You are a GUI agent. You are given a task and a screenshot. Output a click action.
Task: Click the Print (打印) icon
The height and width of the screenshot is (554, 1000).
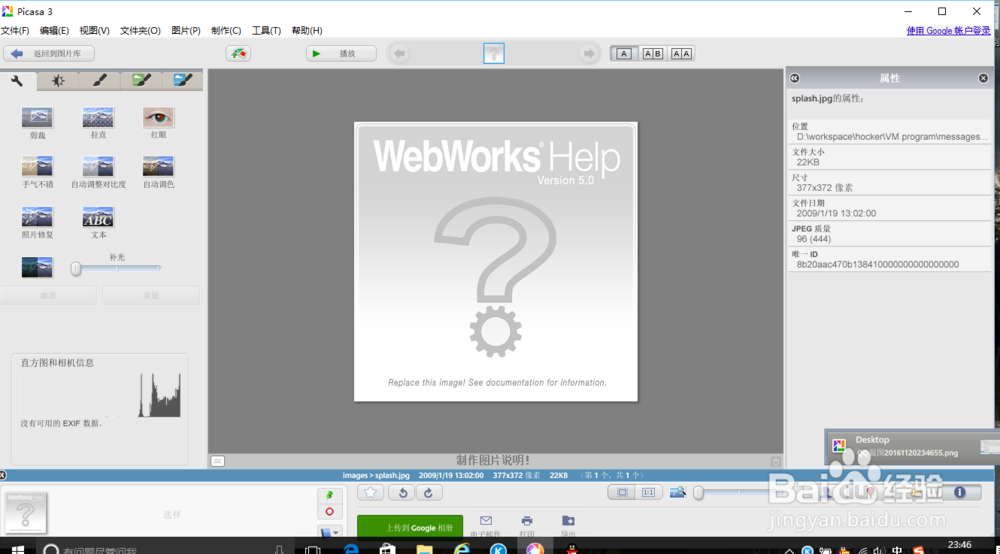tap(527, 526)
